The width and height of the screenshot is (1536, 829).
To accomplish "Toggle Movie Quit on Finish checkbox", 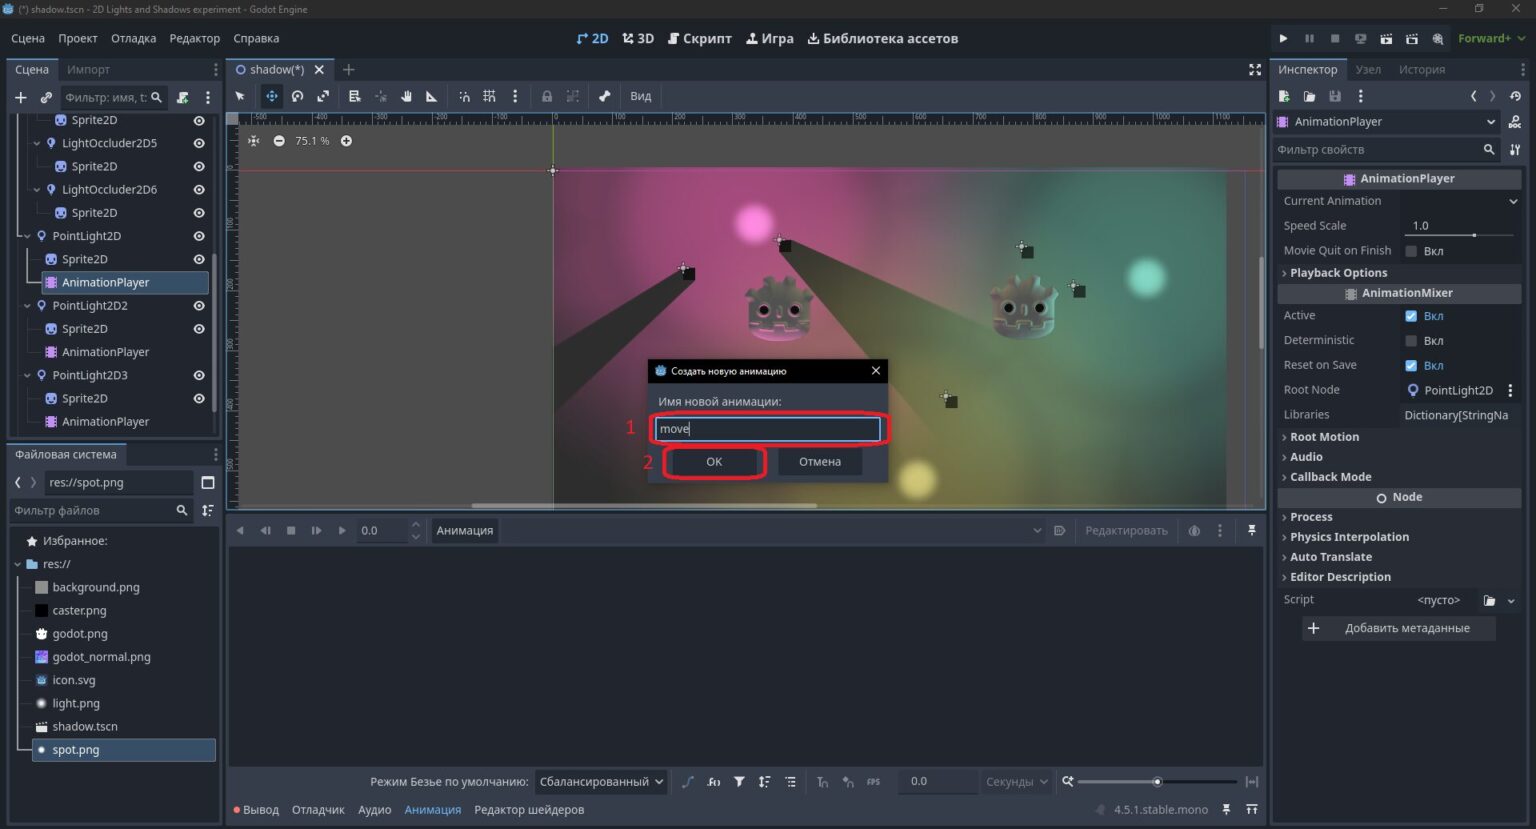I will pos(1411,251).
